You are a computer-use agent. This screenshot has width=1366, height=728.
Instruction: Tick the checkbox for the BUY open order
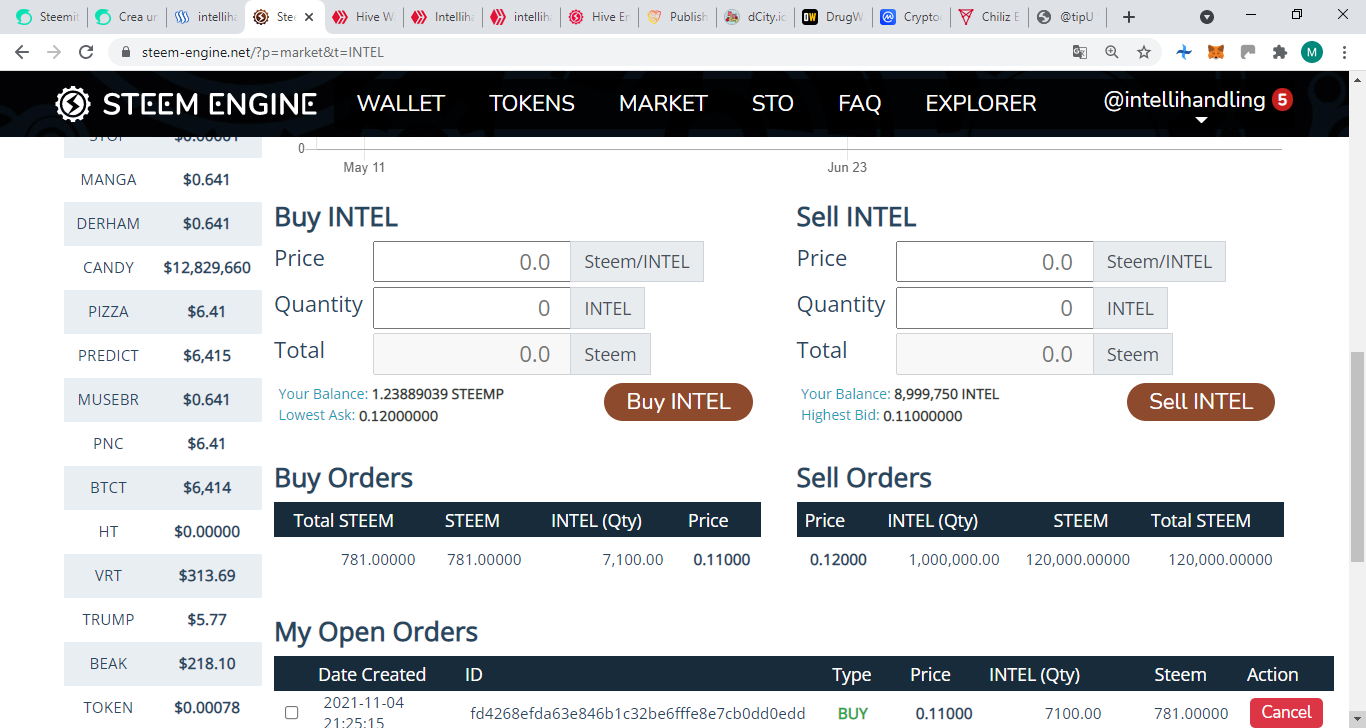[x=292, y=713]
